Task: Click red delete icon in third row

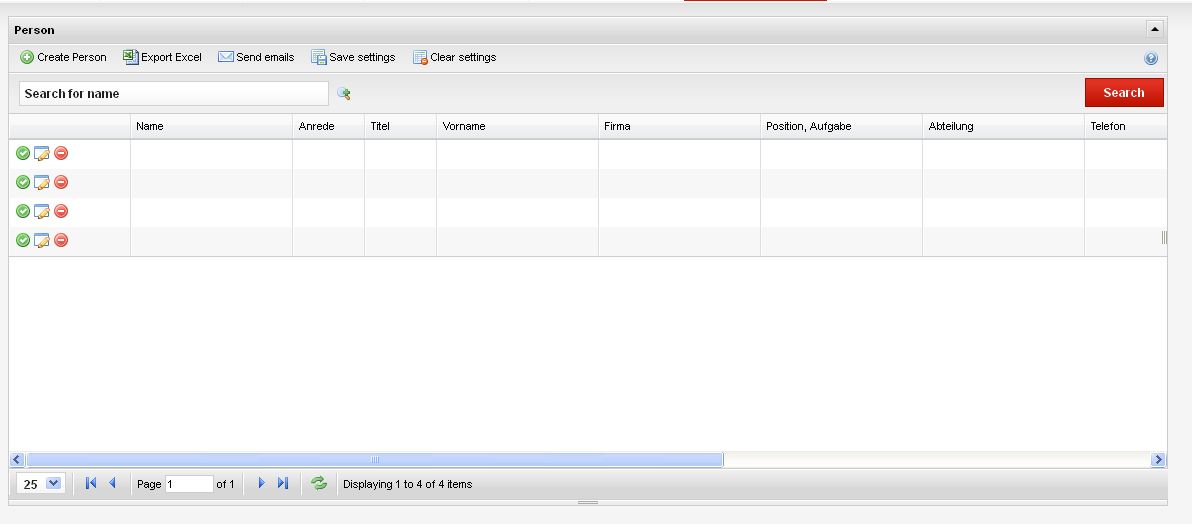Action: click(x=61, y=211)
